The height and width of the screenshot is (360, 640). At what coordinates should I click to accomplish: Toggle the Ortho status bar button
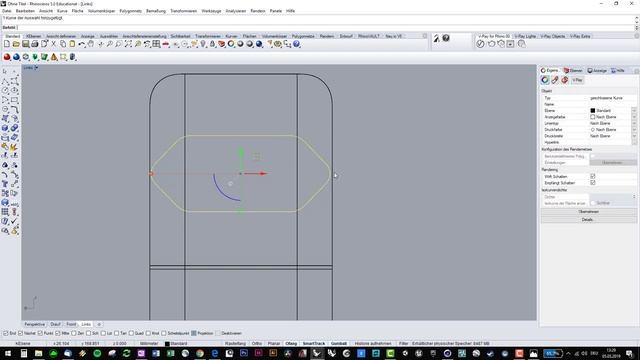[257, 344]
